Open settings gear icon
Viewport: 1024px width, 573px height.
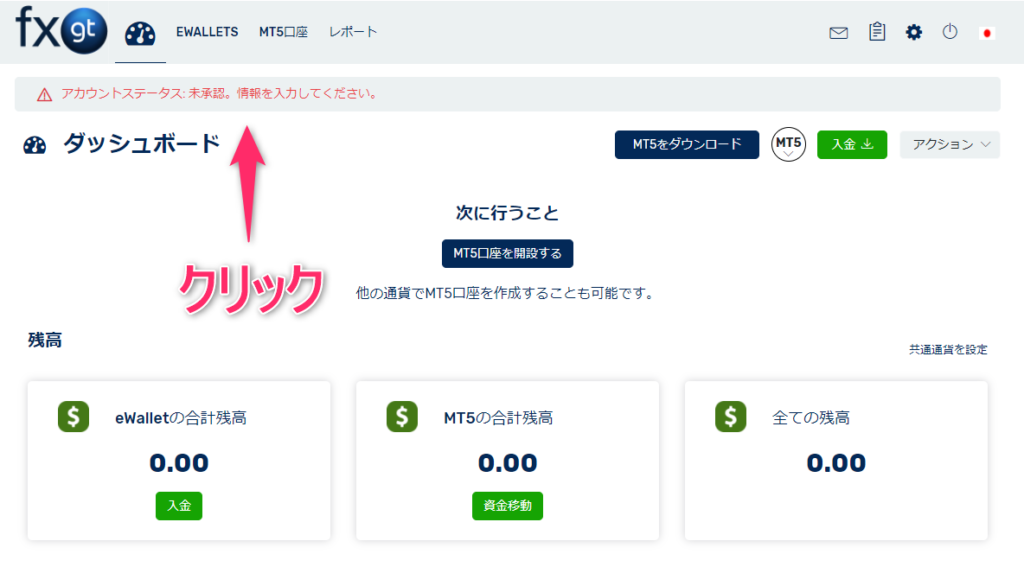pyautogui.click(x=914, y=32)
